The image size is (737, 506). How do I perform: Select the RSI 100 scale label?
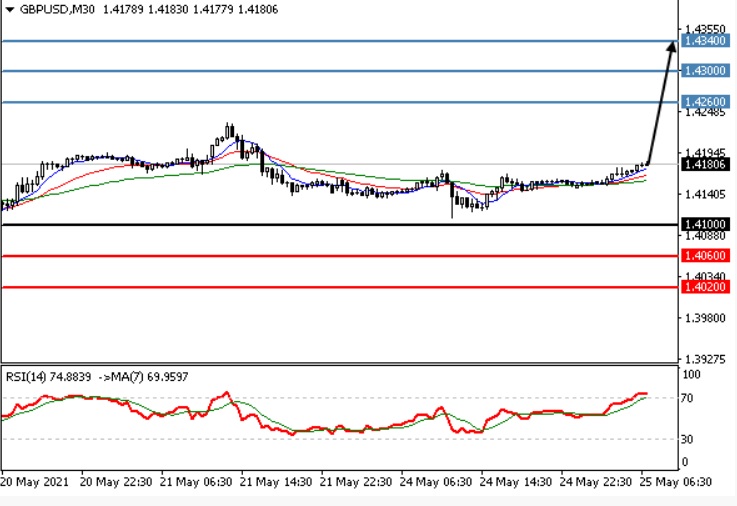pyautogui.click(x=691, y=374)
